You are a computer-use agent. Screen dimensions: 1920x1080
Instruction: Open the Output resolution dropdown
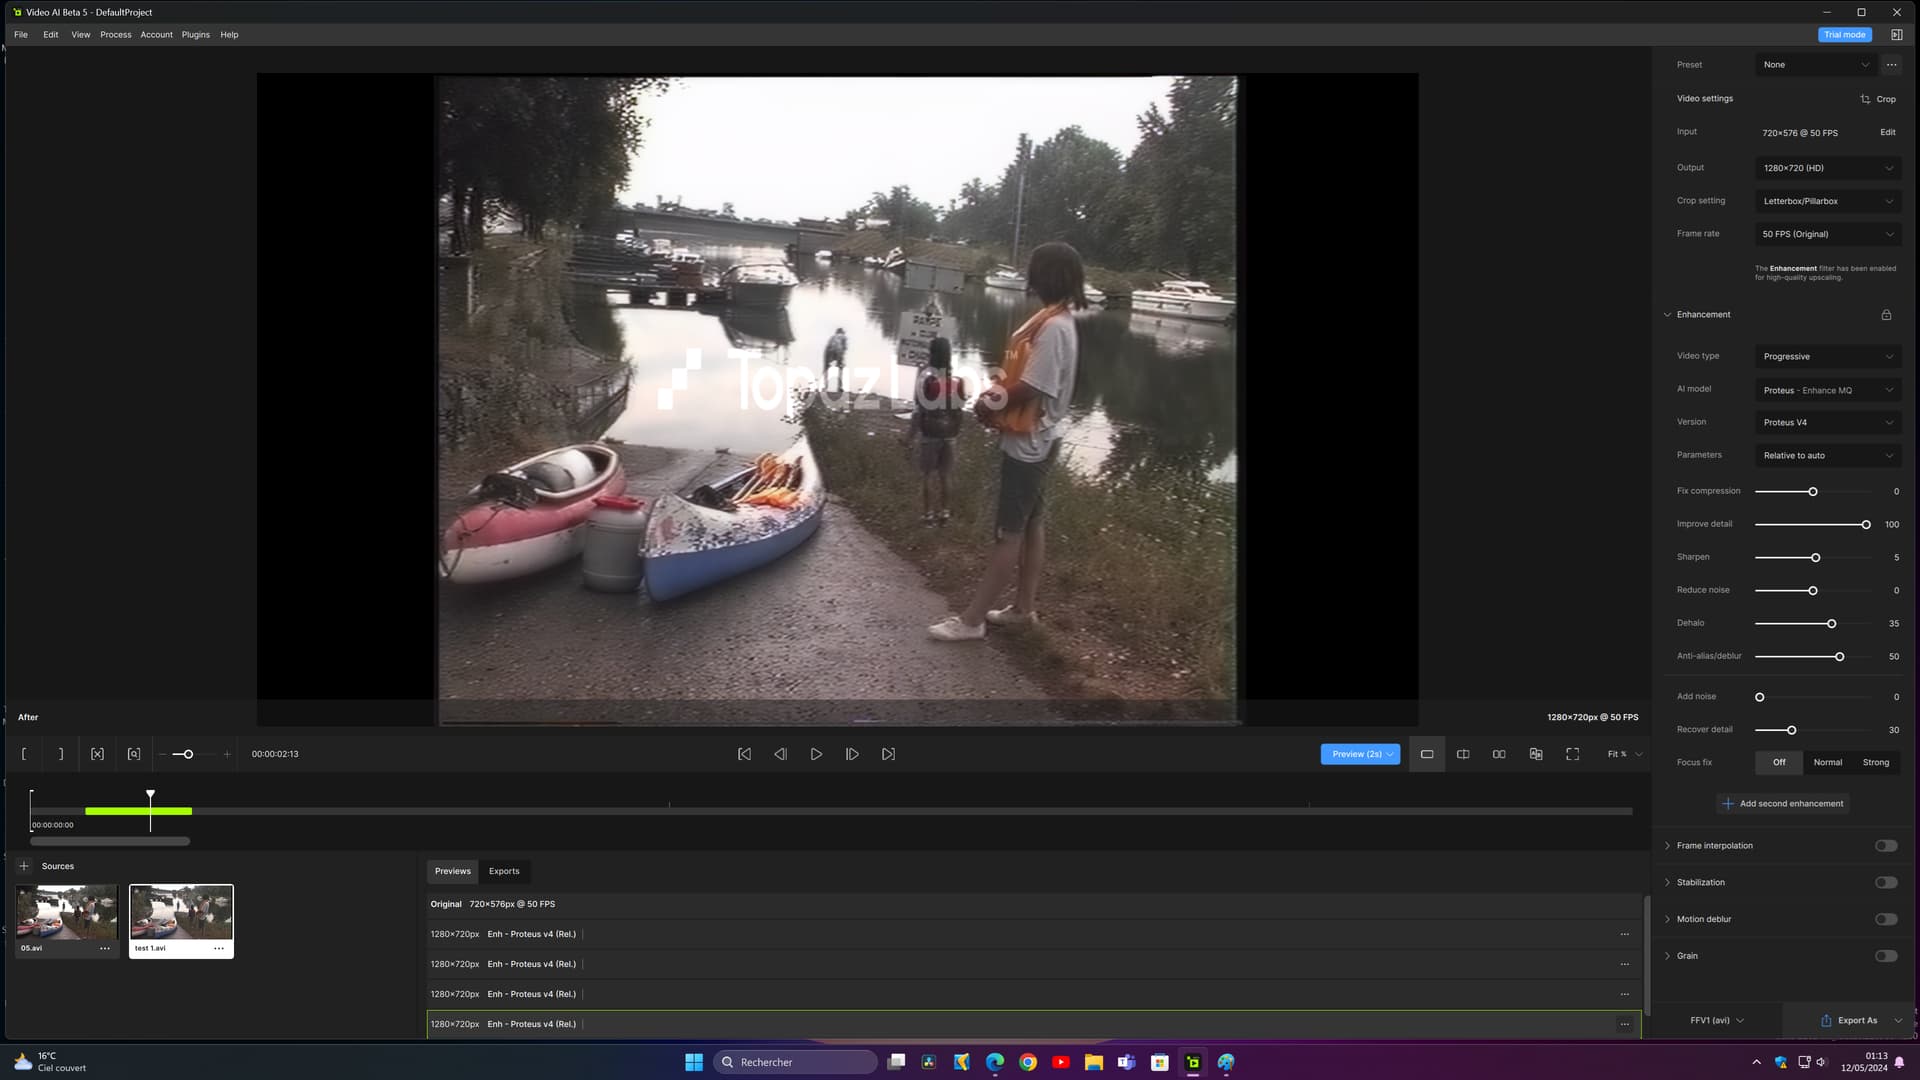1827,168
